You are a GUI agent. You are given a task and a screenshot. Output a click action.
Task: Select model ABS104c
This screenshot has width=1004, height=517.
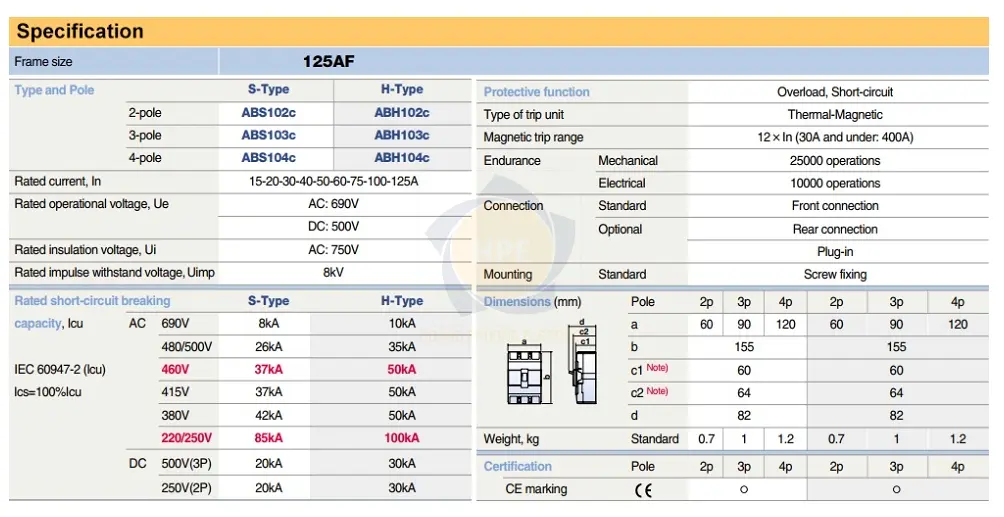(268, 158)
